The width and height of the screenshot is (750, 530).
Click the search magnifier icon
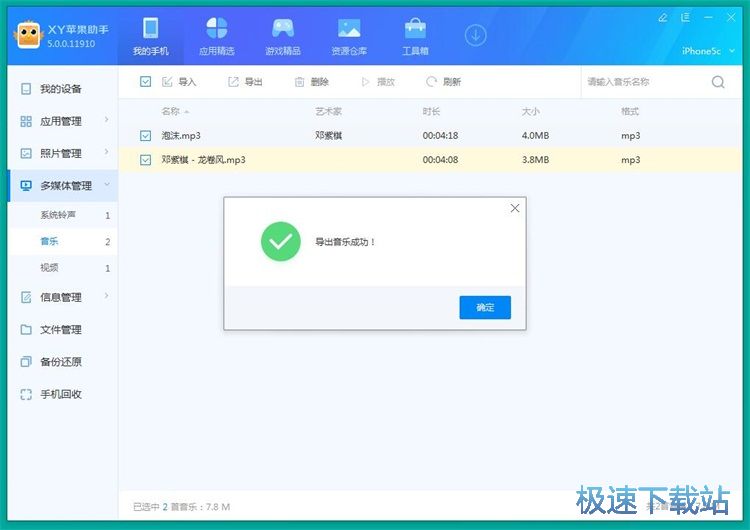(718, 82)
